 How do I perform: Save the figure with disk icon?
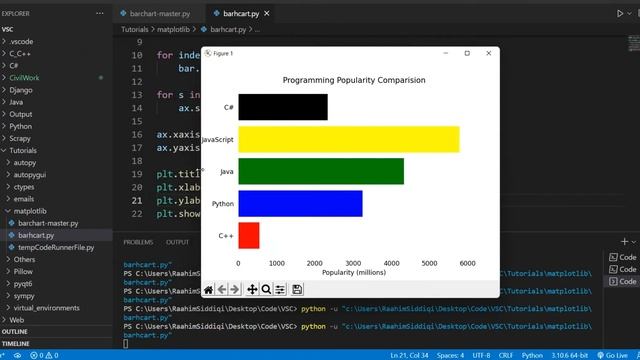pos(297,289)
